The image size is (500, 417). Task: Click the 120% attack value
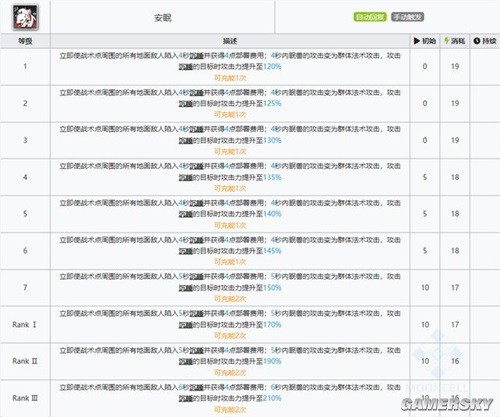point(272,66)
